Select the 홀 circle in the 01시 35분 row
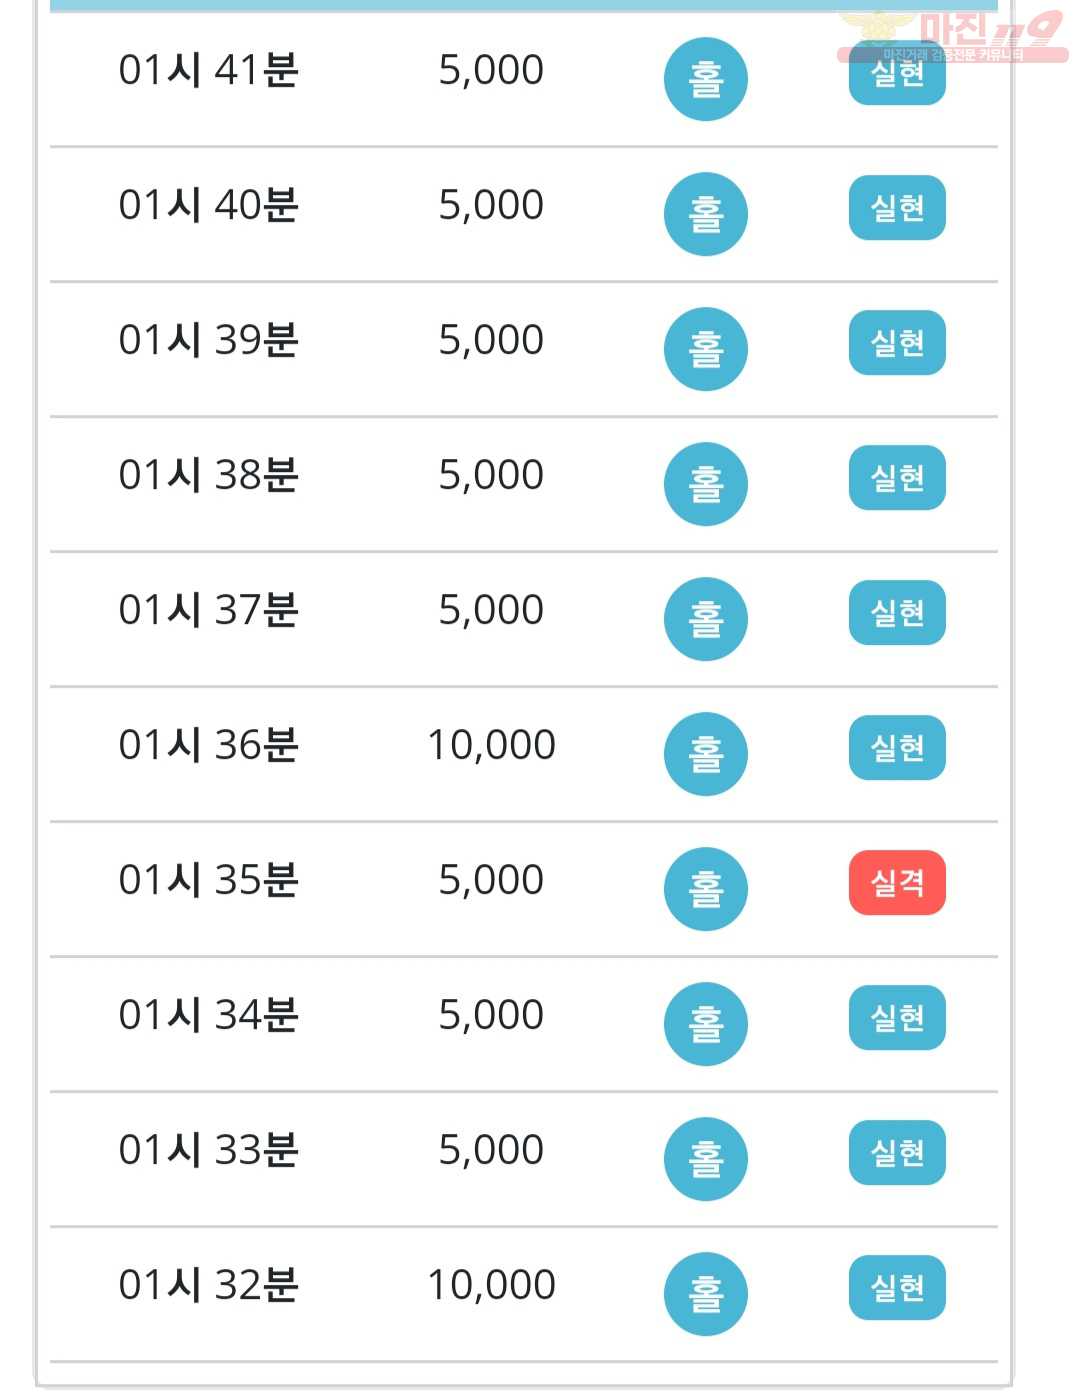Viewport: 1080px width, 1392px height. (x=706, y=889)
